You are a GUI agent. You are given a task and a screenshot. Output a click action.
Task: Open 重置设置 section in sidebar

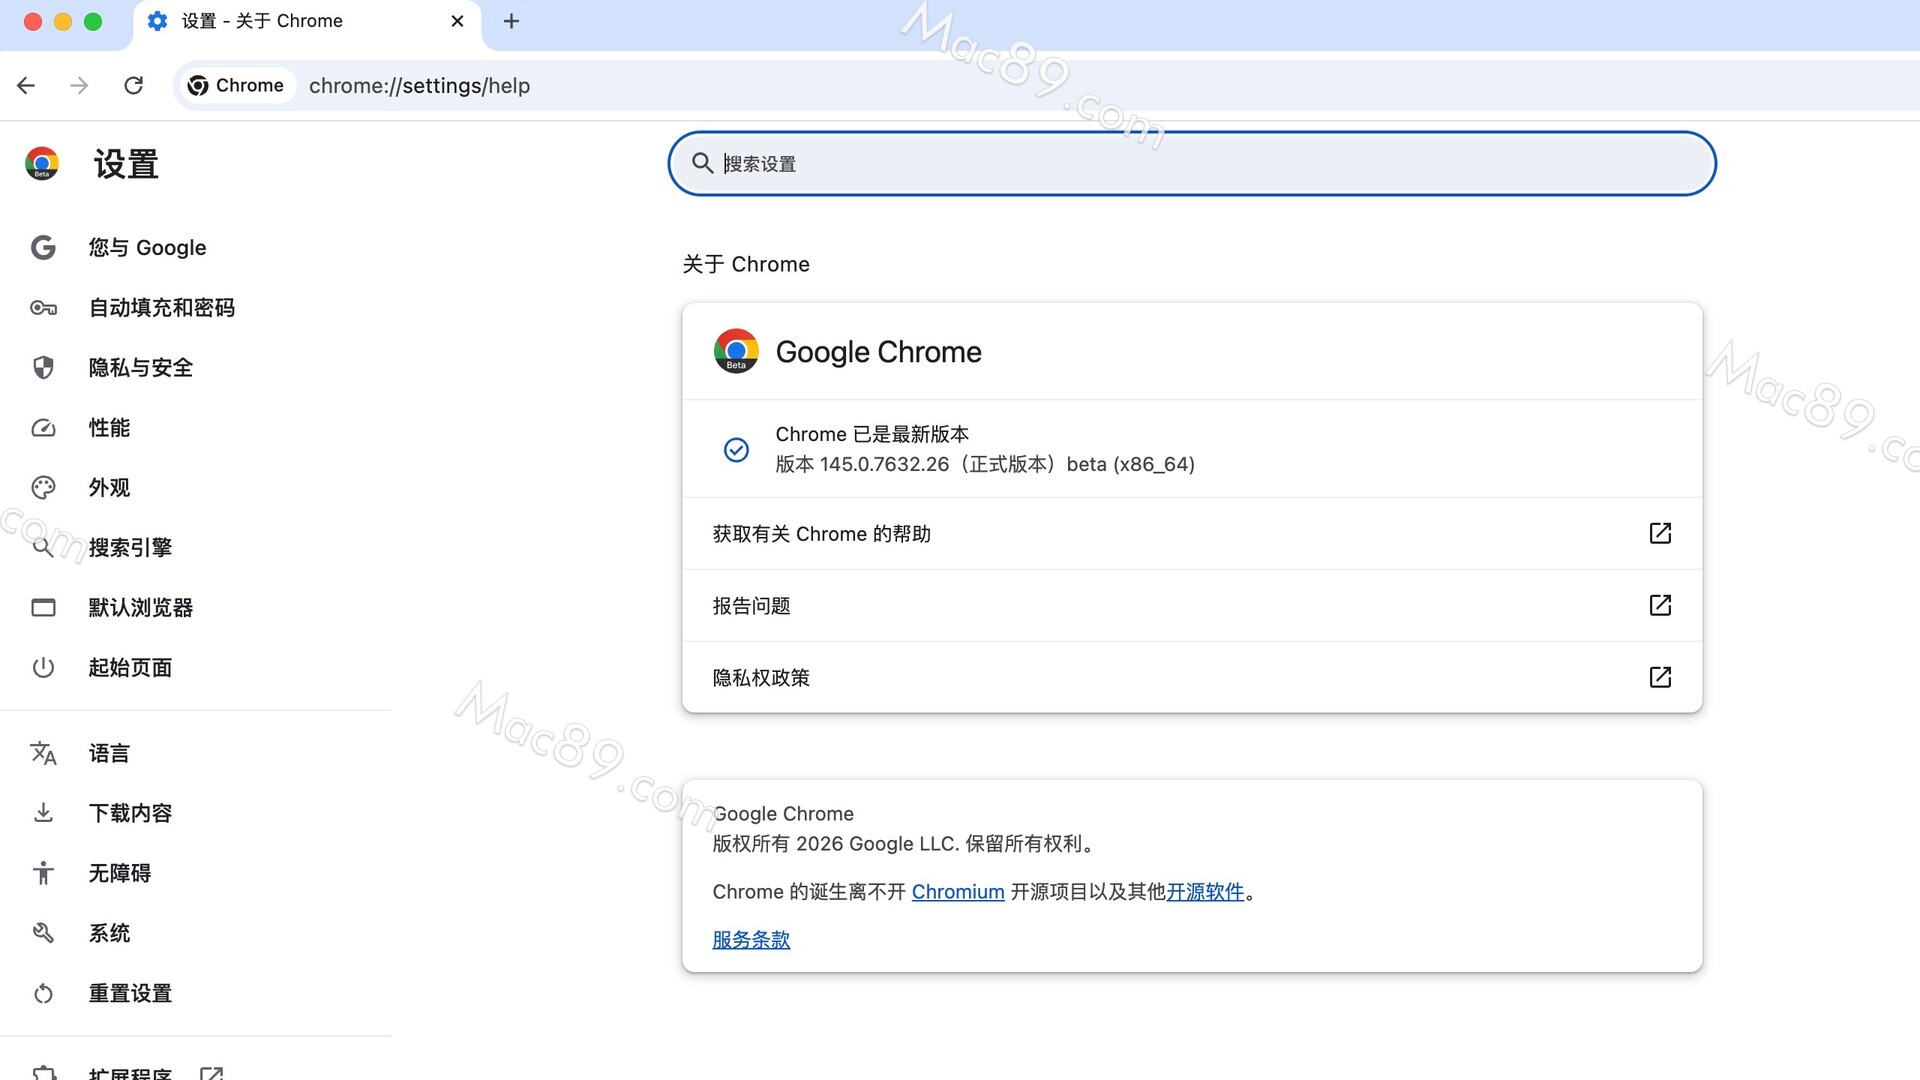point(130,993)
